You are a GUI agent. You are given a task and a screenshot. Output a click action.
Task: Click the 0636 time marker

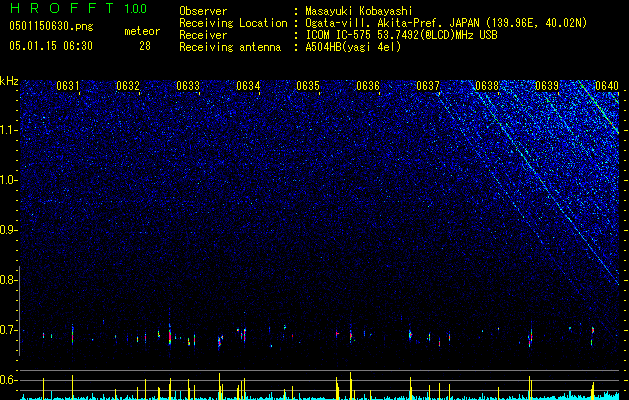point(368,86)
